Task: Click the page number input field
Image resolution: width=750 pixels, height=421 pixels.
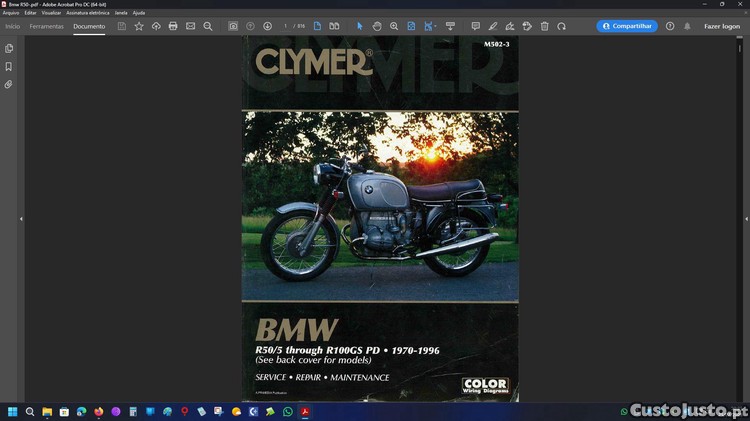Action: 286,26
